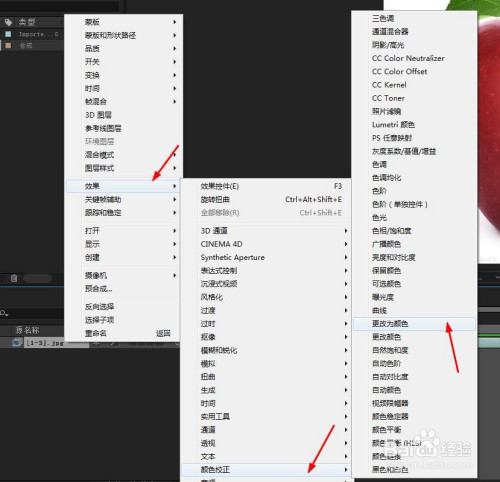Open the 抠像 effect category
Image resolution: width=500 pixels, height=482 pixels.
[x=266, y=337]
